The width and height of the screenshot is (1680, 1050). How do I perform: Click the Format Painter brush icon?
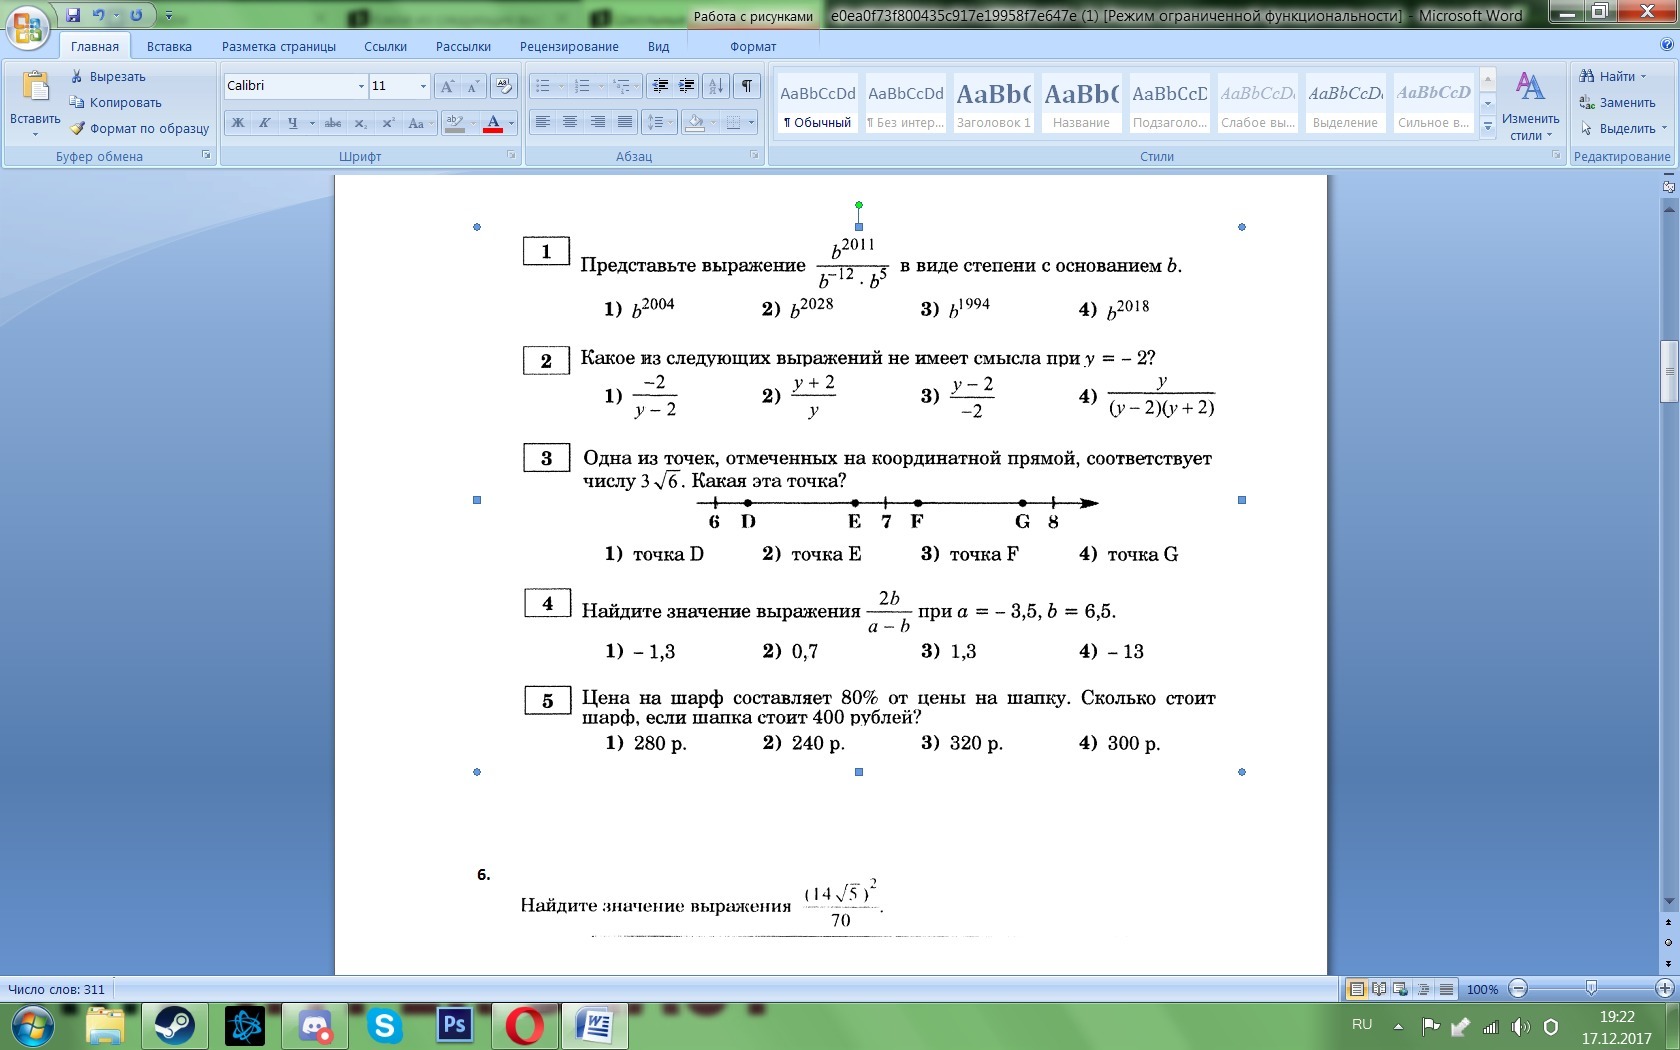pos(77,128)
